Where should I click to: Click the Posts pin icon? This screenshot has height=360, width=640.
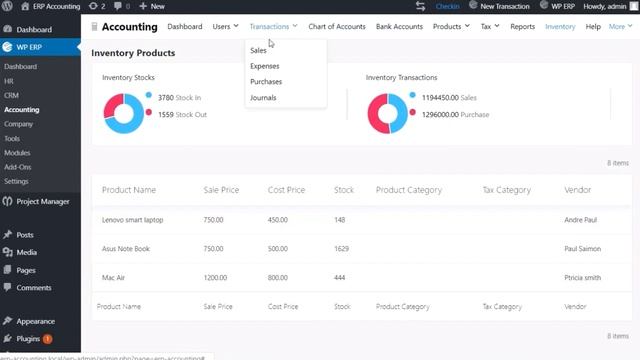point(7,235)
